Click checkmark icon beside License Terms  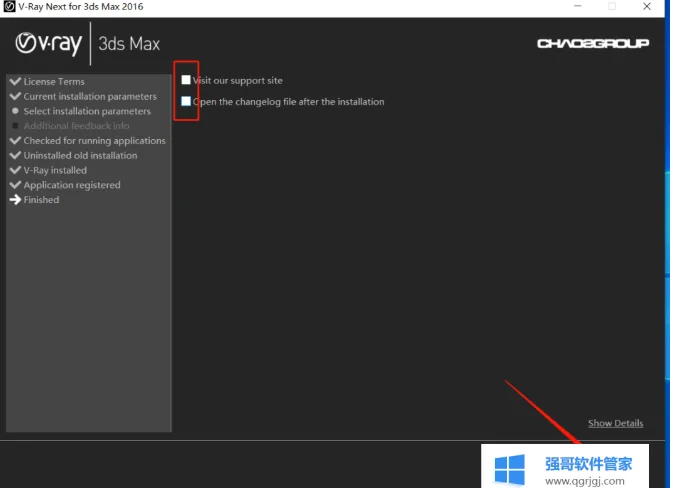point(15,81)
